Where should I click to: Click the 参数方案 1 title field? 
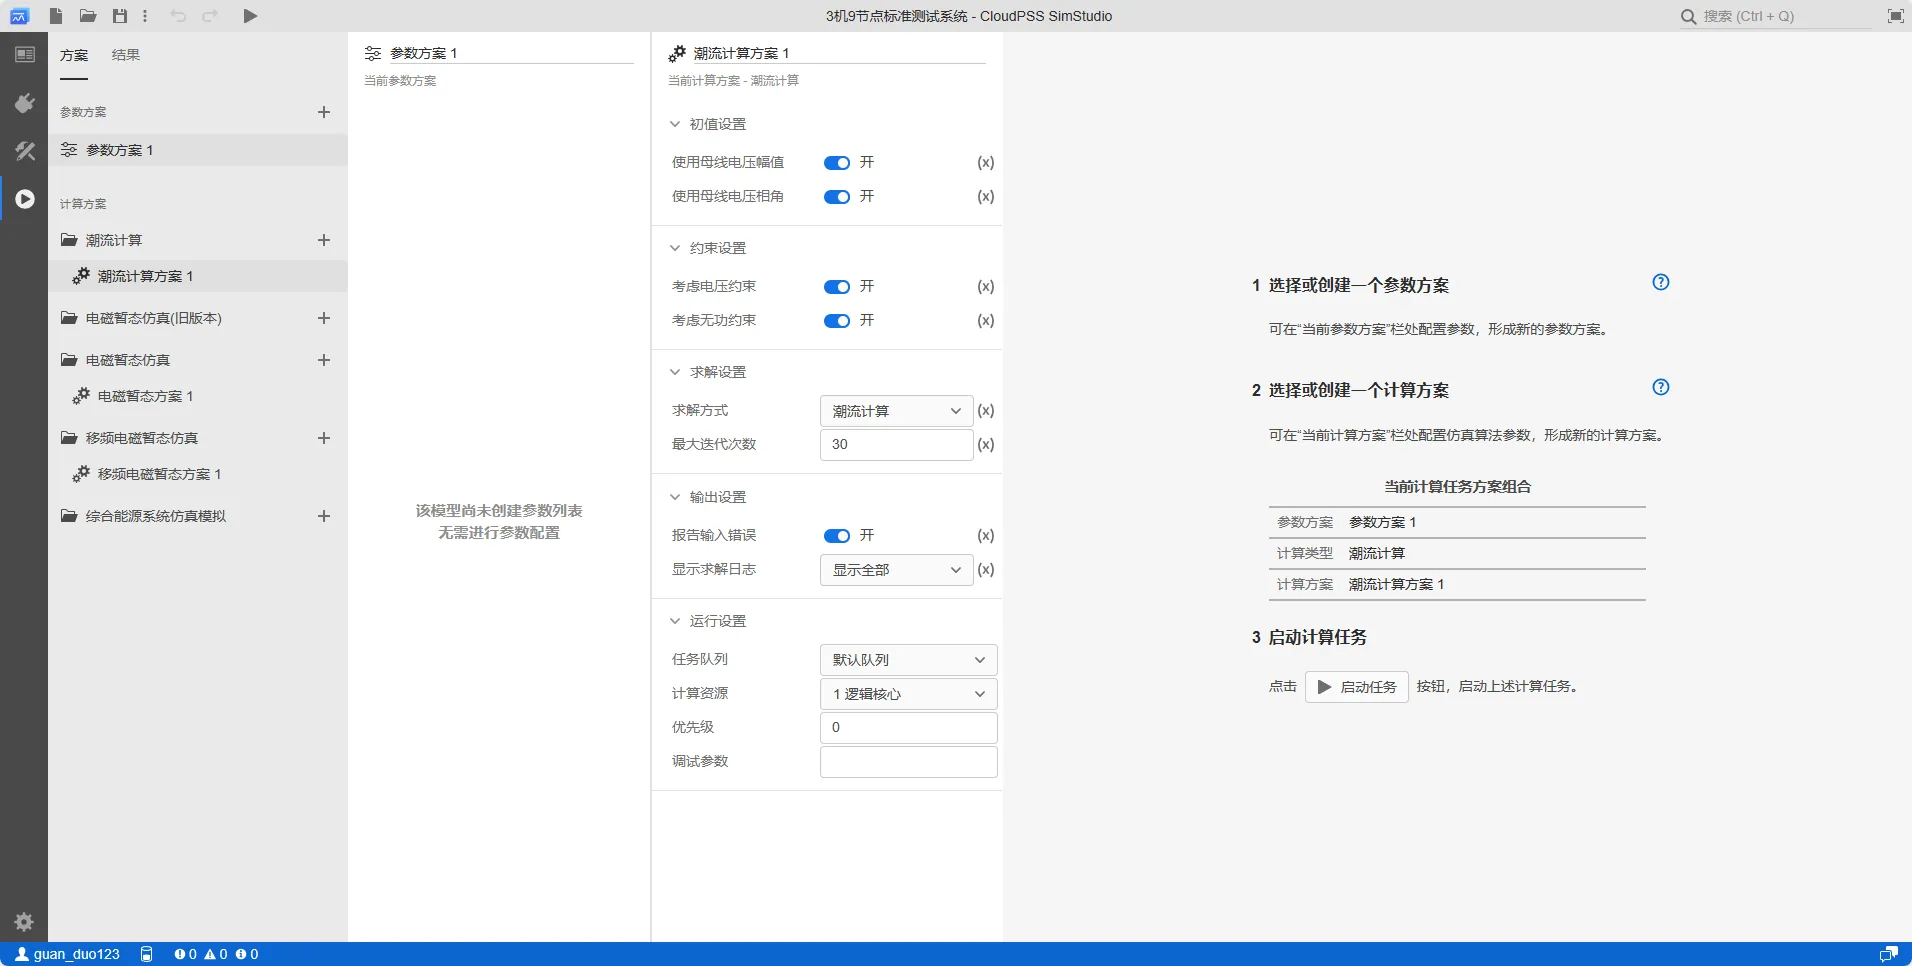(510, 53)
